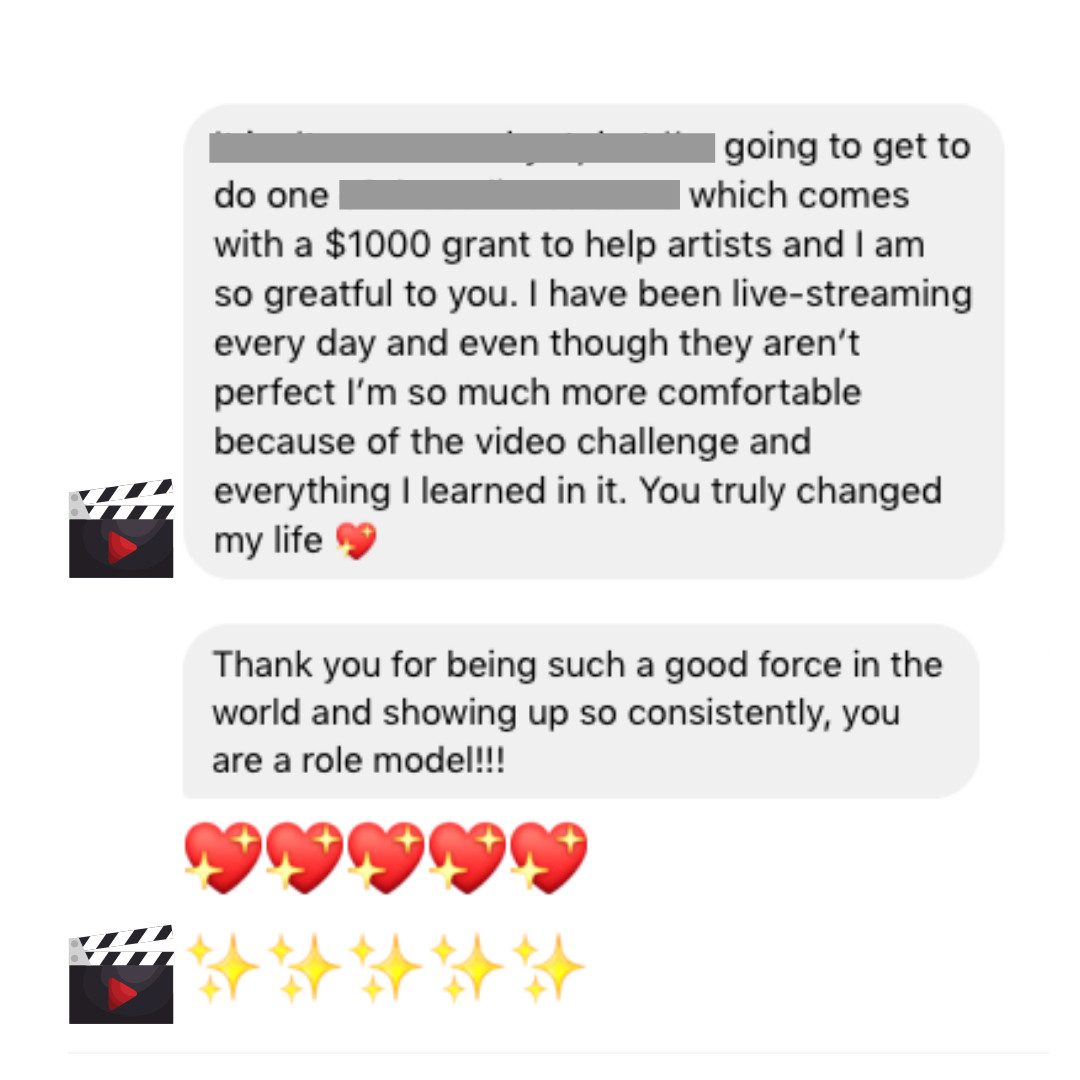Select the sparkling heart emoji after "my life"
The width and height of the screenshot is (1080, 1080).
[x=356, y=540]
